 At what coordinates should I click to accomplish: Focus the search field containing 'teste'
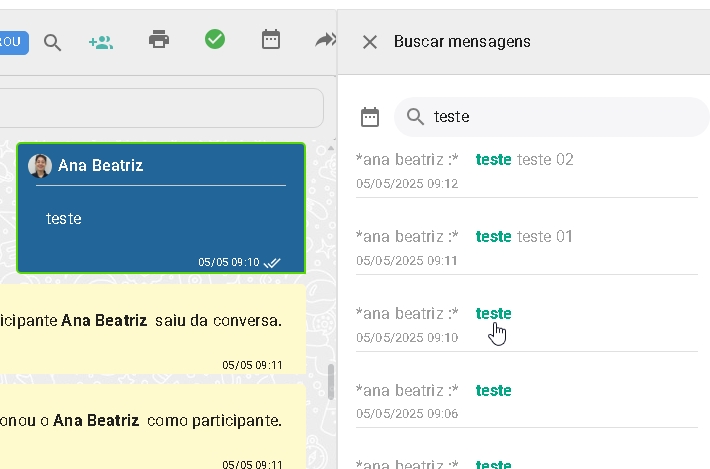[x=552, y=117]
